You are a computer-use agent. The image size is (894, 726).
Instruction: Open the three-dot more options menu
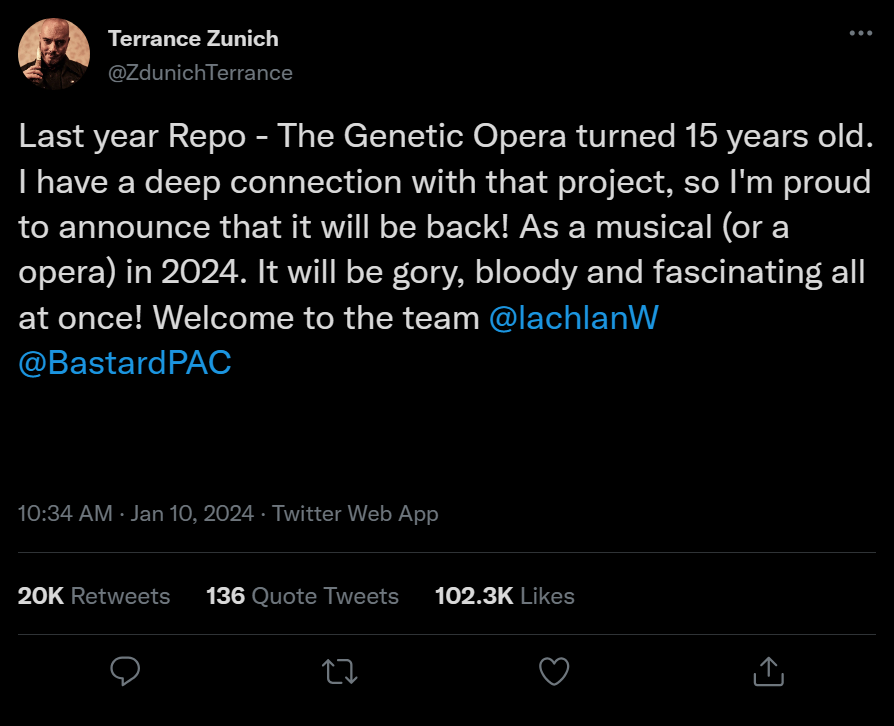coord(860,33)
